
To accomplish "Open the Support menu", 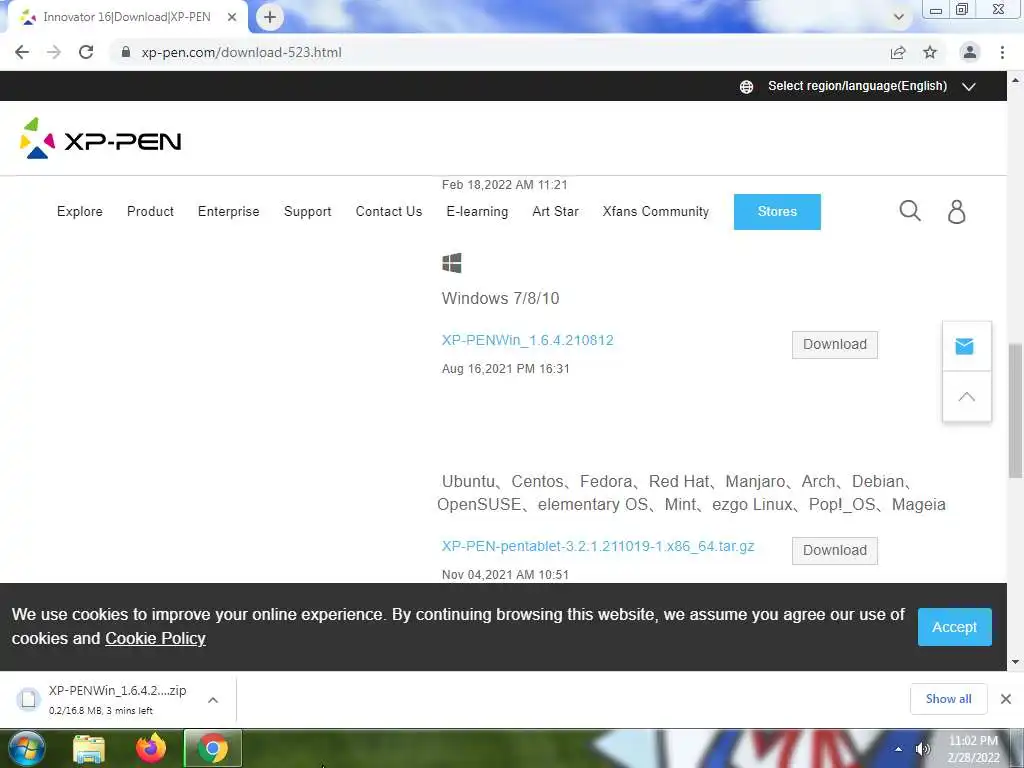I will pos(308,212).
